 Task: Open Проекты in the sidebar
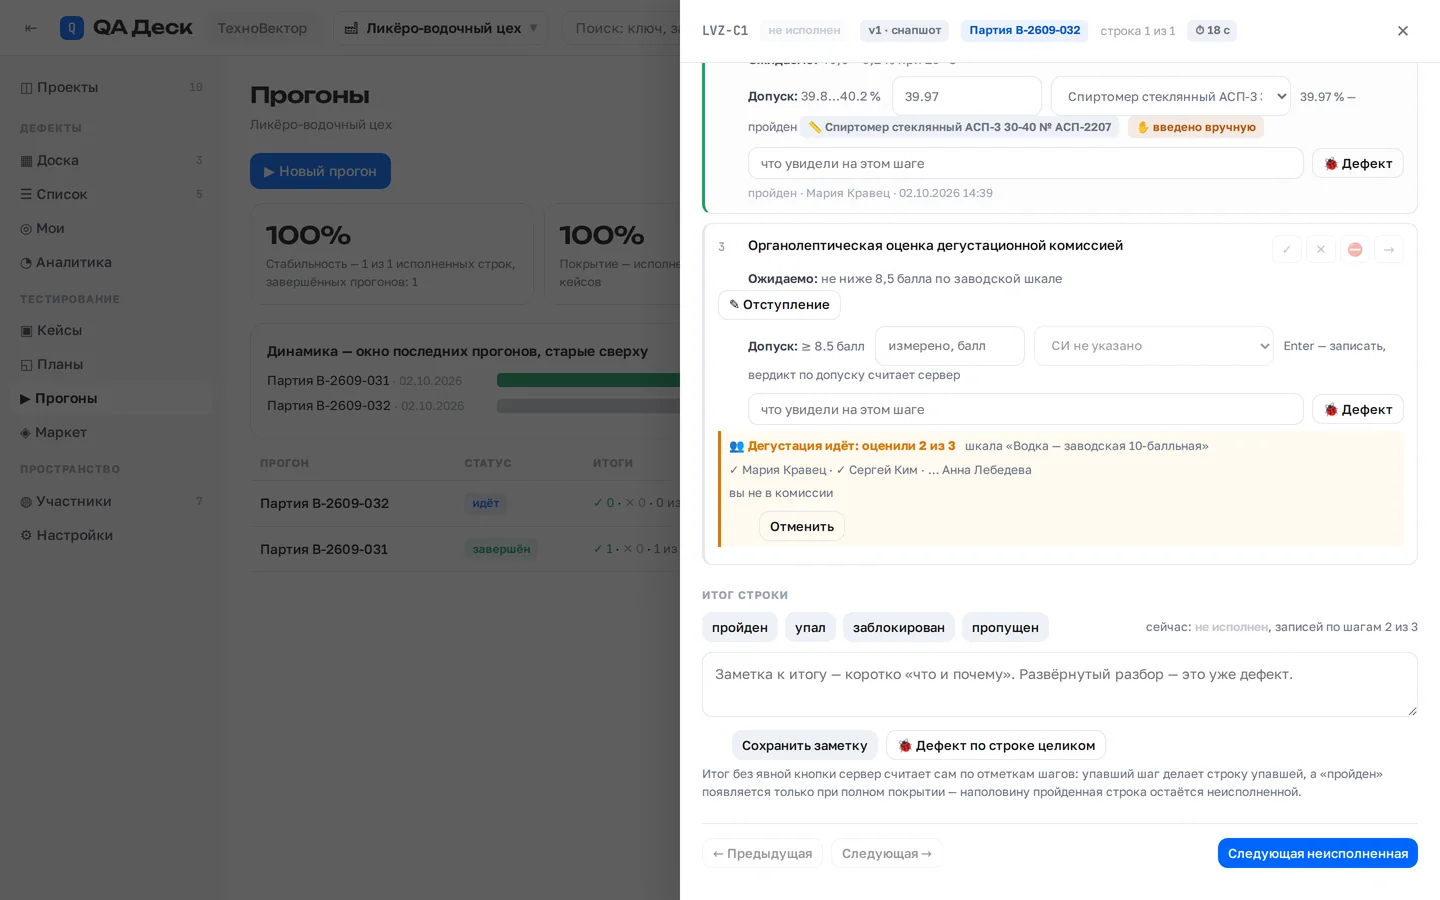(110, 87)
